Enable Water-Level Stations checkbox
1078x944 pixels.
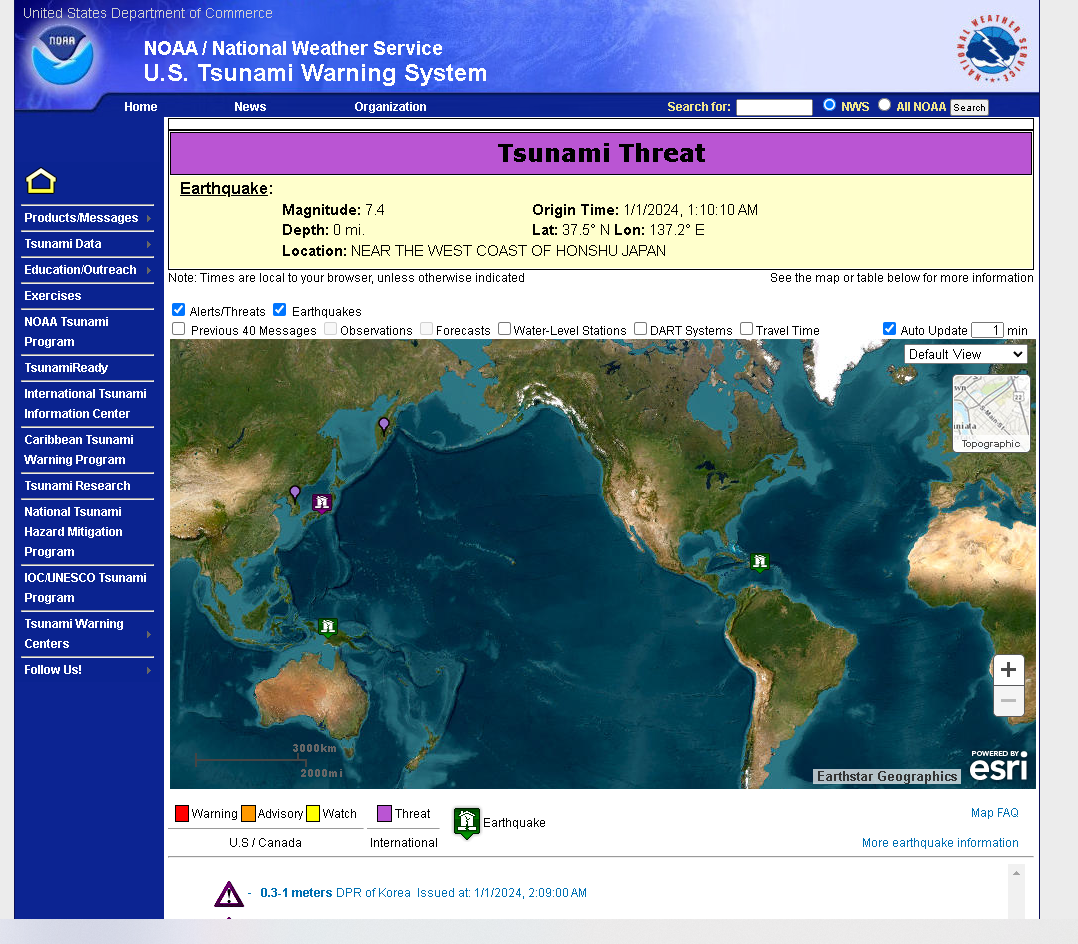[505, 329]
